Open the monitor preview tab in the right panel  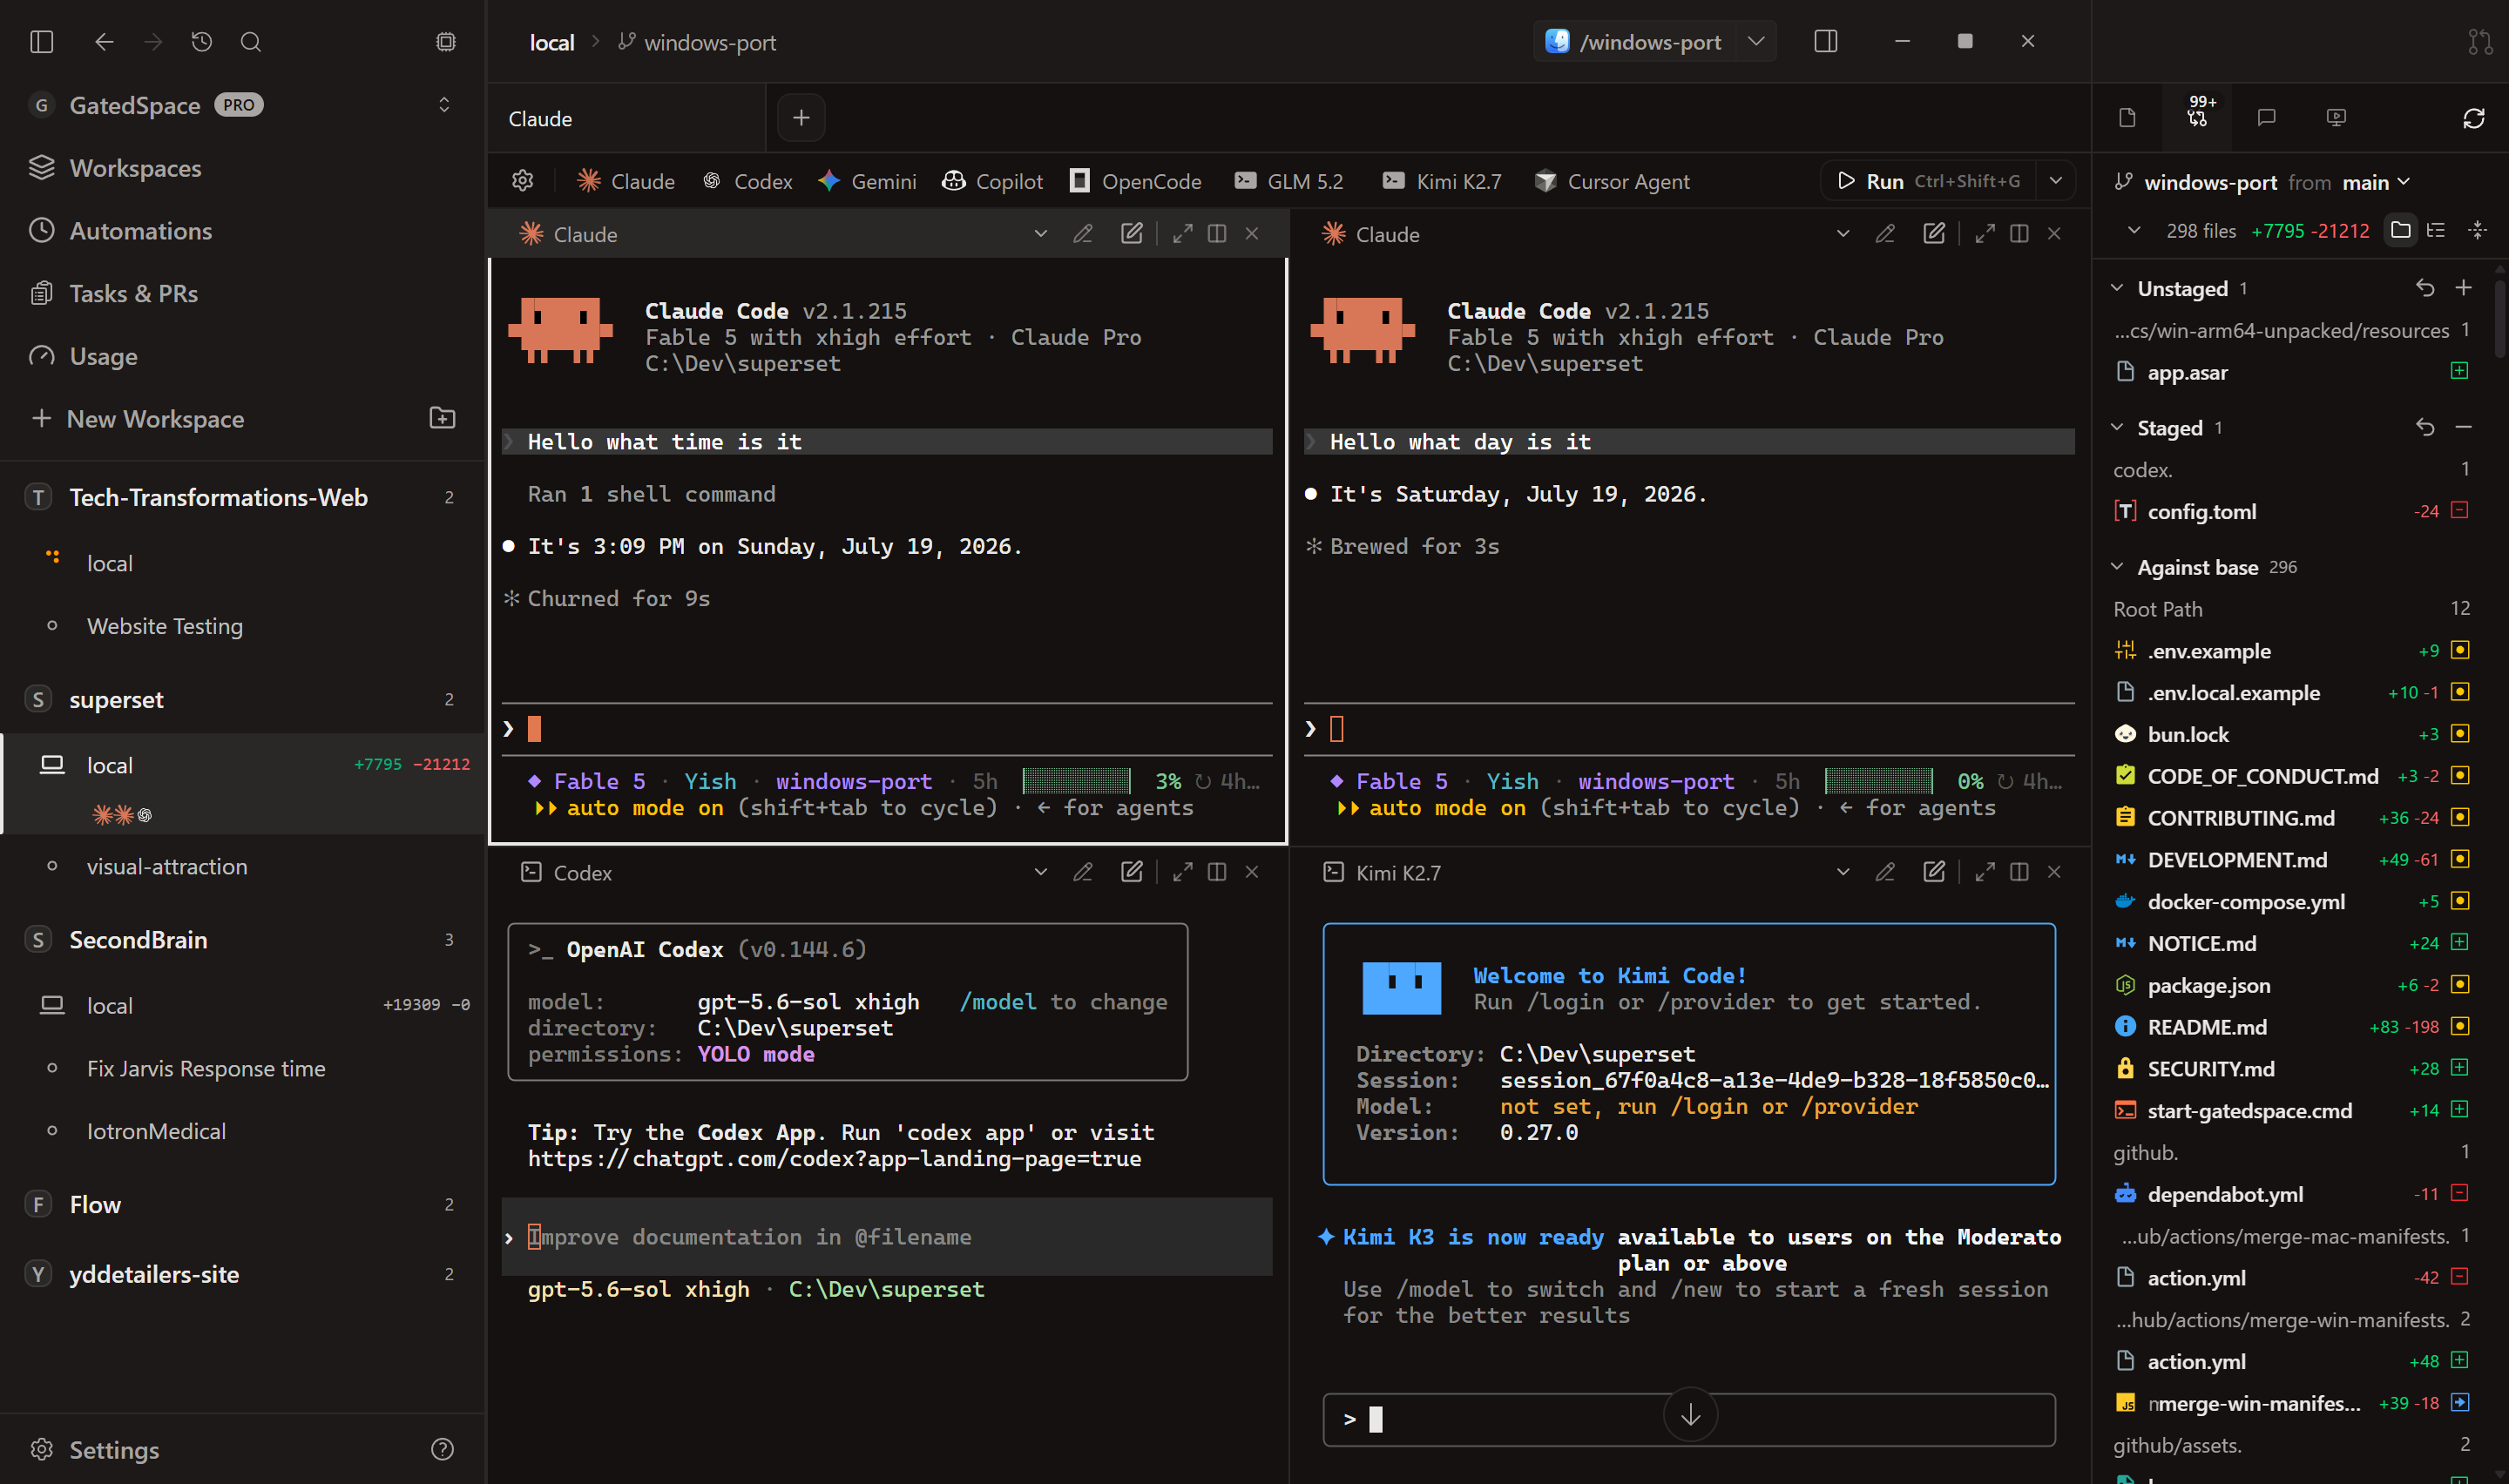click(x=2336, y=118)
